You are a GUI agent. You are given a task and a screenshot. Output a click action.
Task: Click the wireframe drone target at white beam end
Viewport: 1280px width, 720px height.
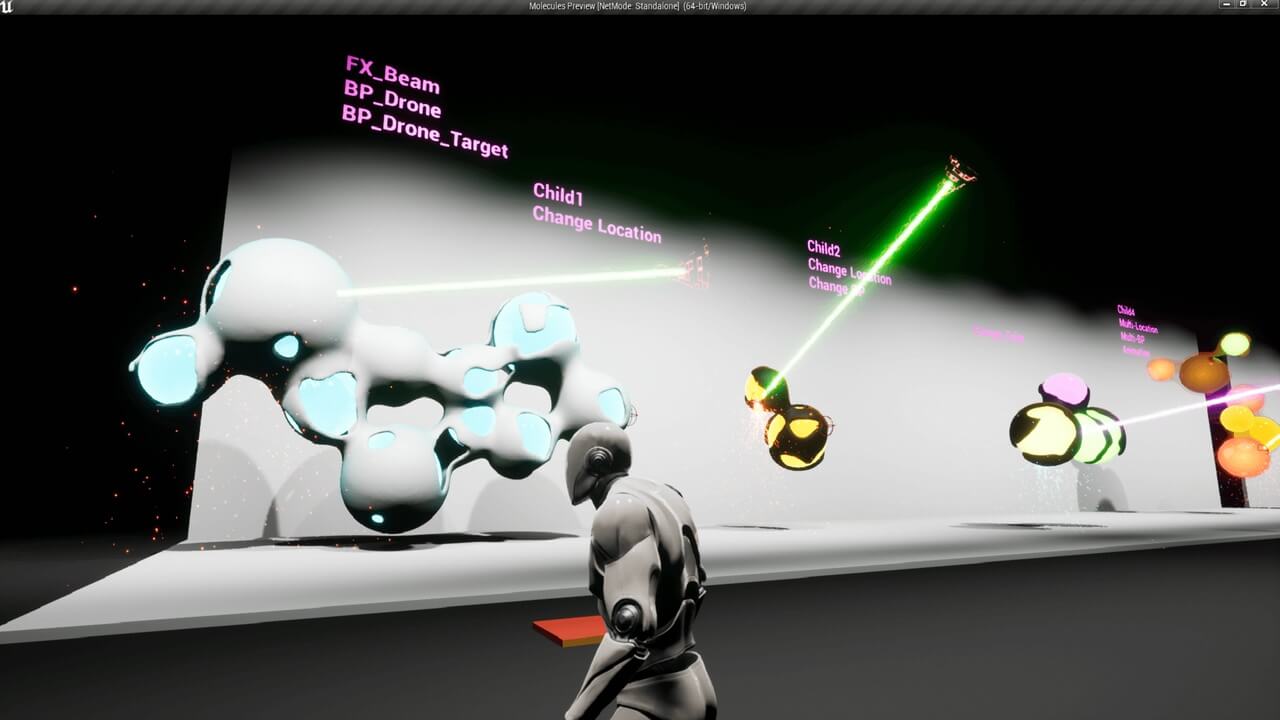[695, 267]
